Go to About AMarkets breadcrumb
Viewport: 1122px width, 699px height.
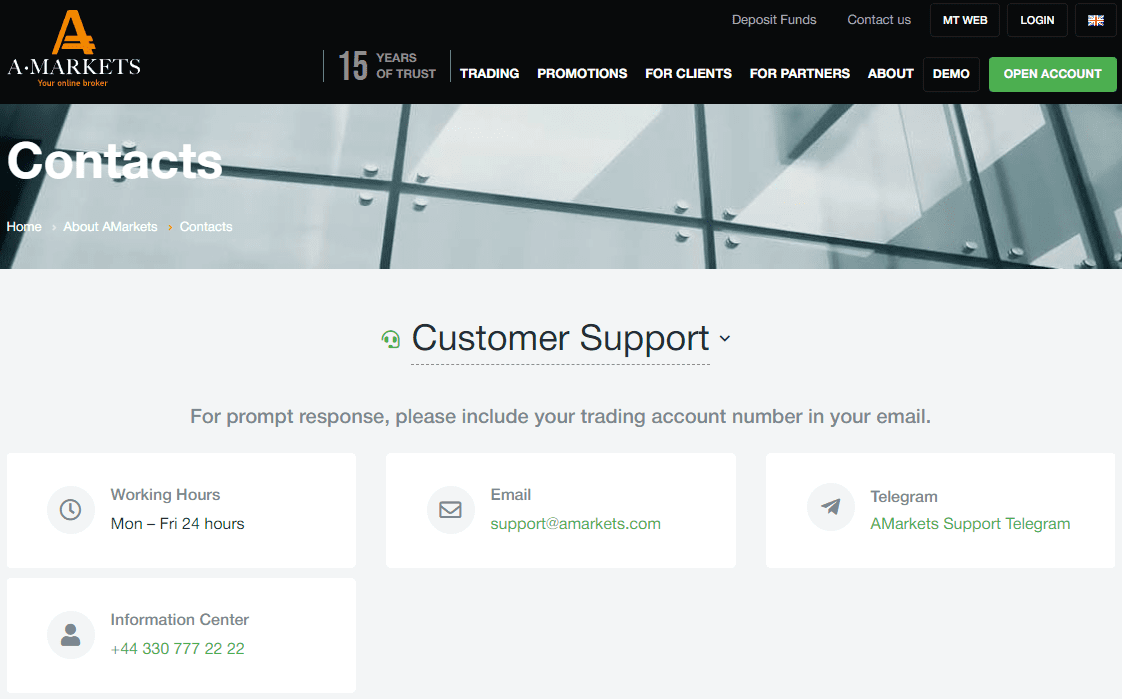click(x=110, y=227)
